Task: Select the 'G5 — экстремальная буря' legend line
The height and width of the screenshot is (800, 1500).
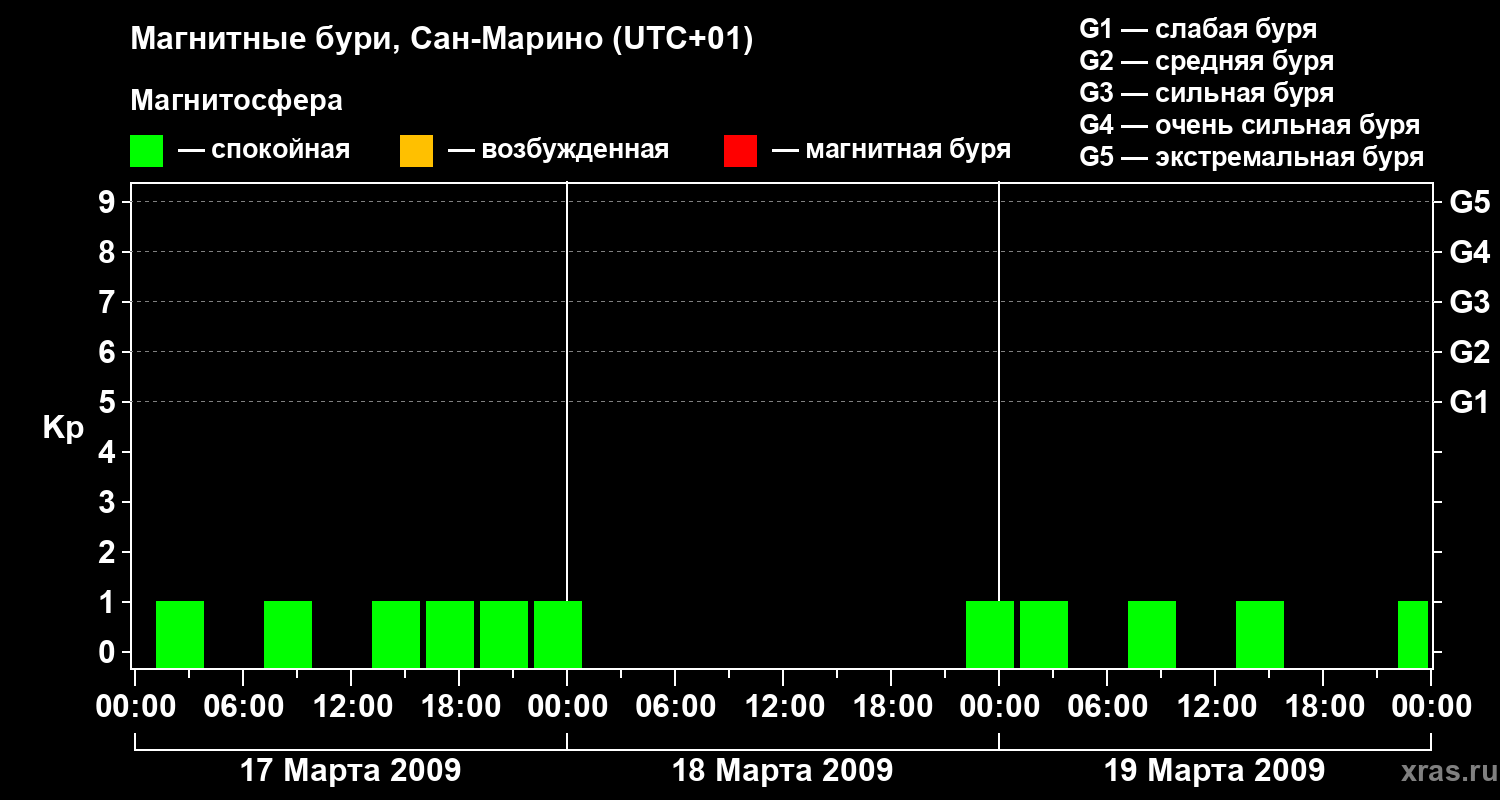Action: [x=1252, y=157]
